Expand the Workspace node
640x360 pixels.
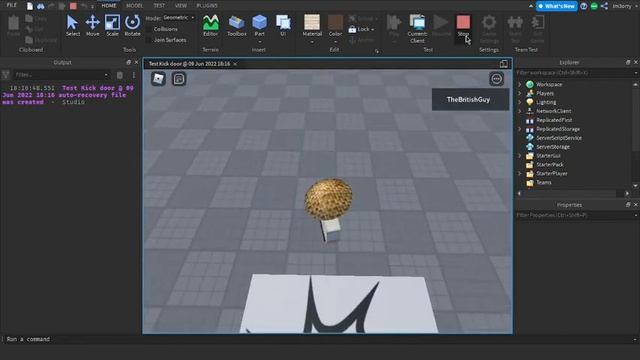(x=520, y=84)
